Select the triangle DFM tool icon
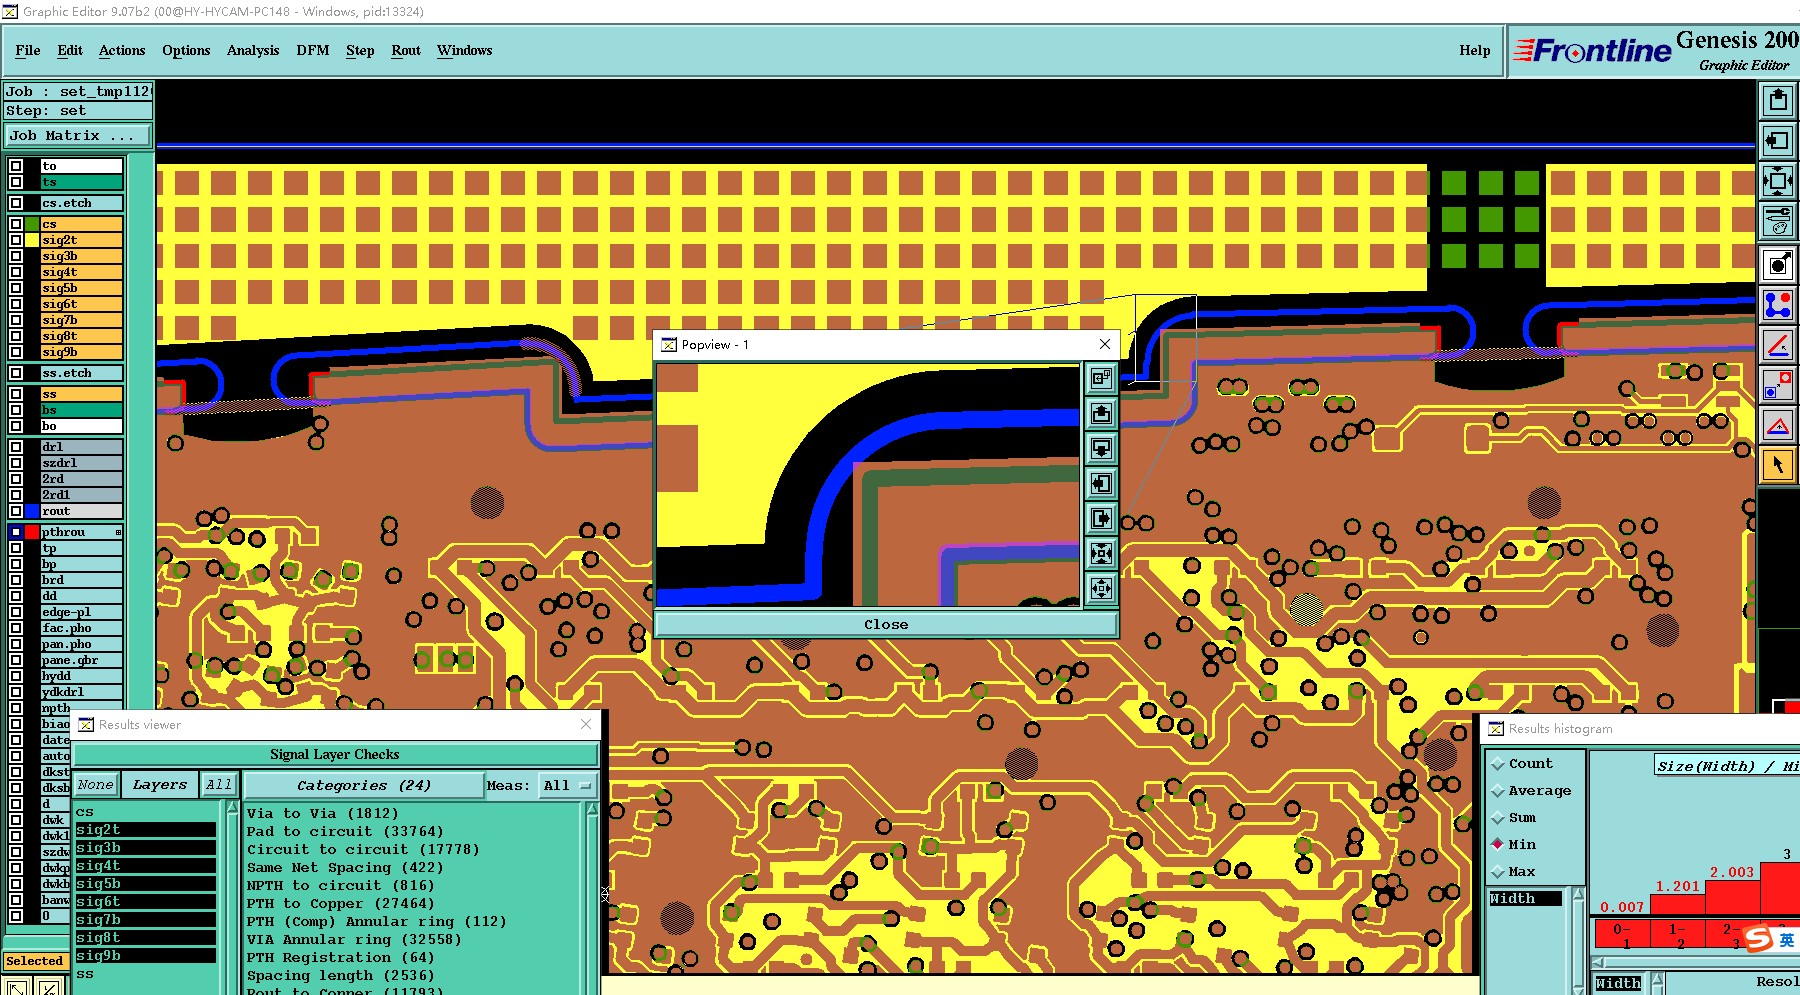1800x995 pixels. coord(1777,425)
